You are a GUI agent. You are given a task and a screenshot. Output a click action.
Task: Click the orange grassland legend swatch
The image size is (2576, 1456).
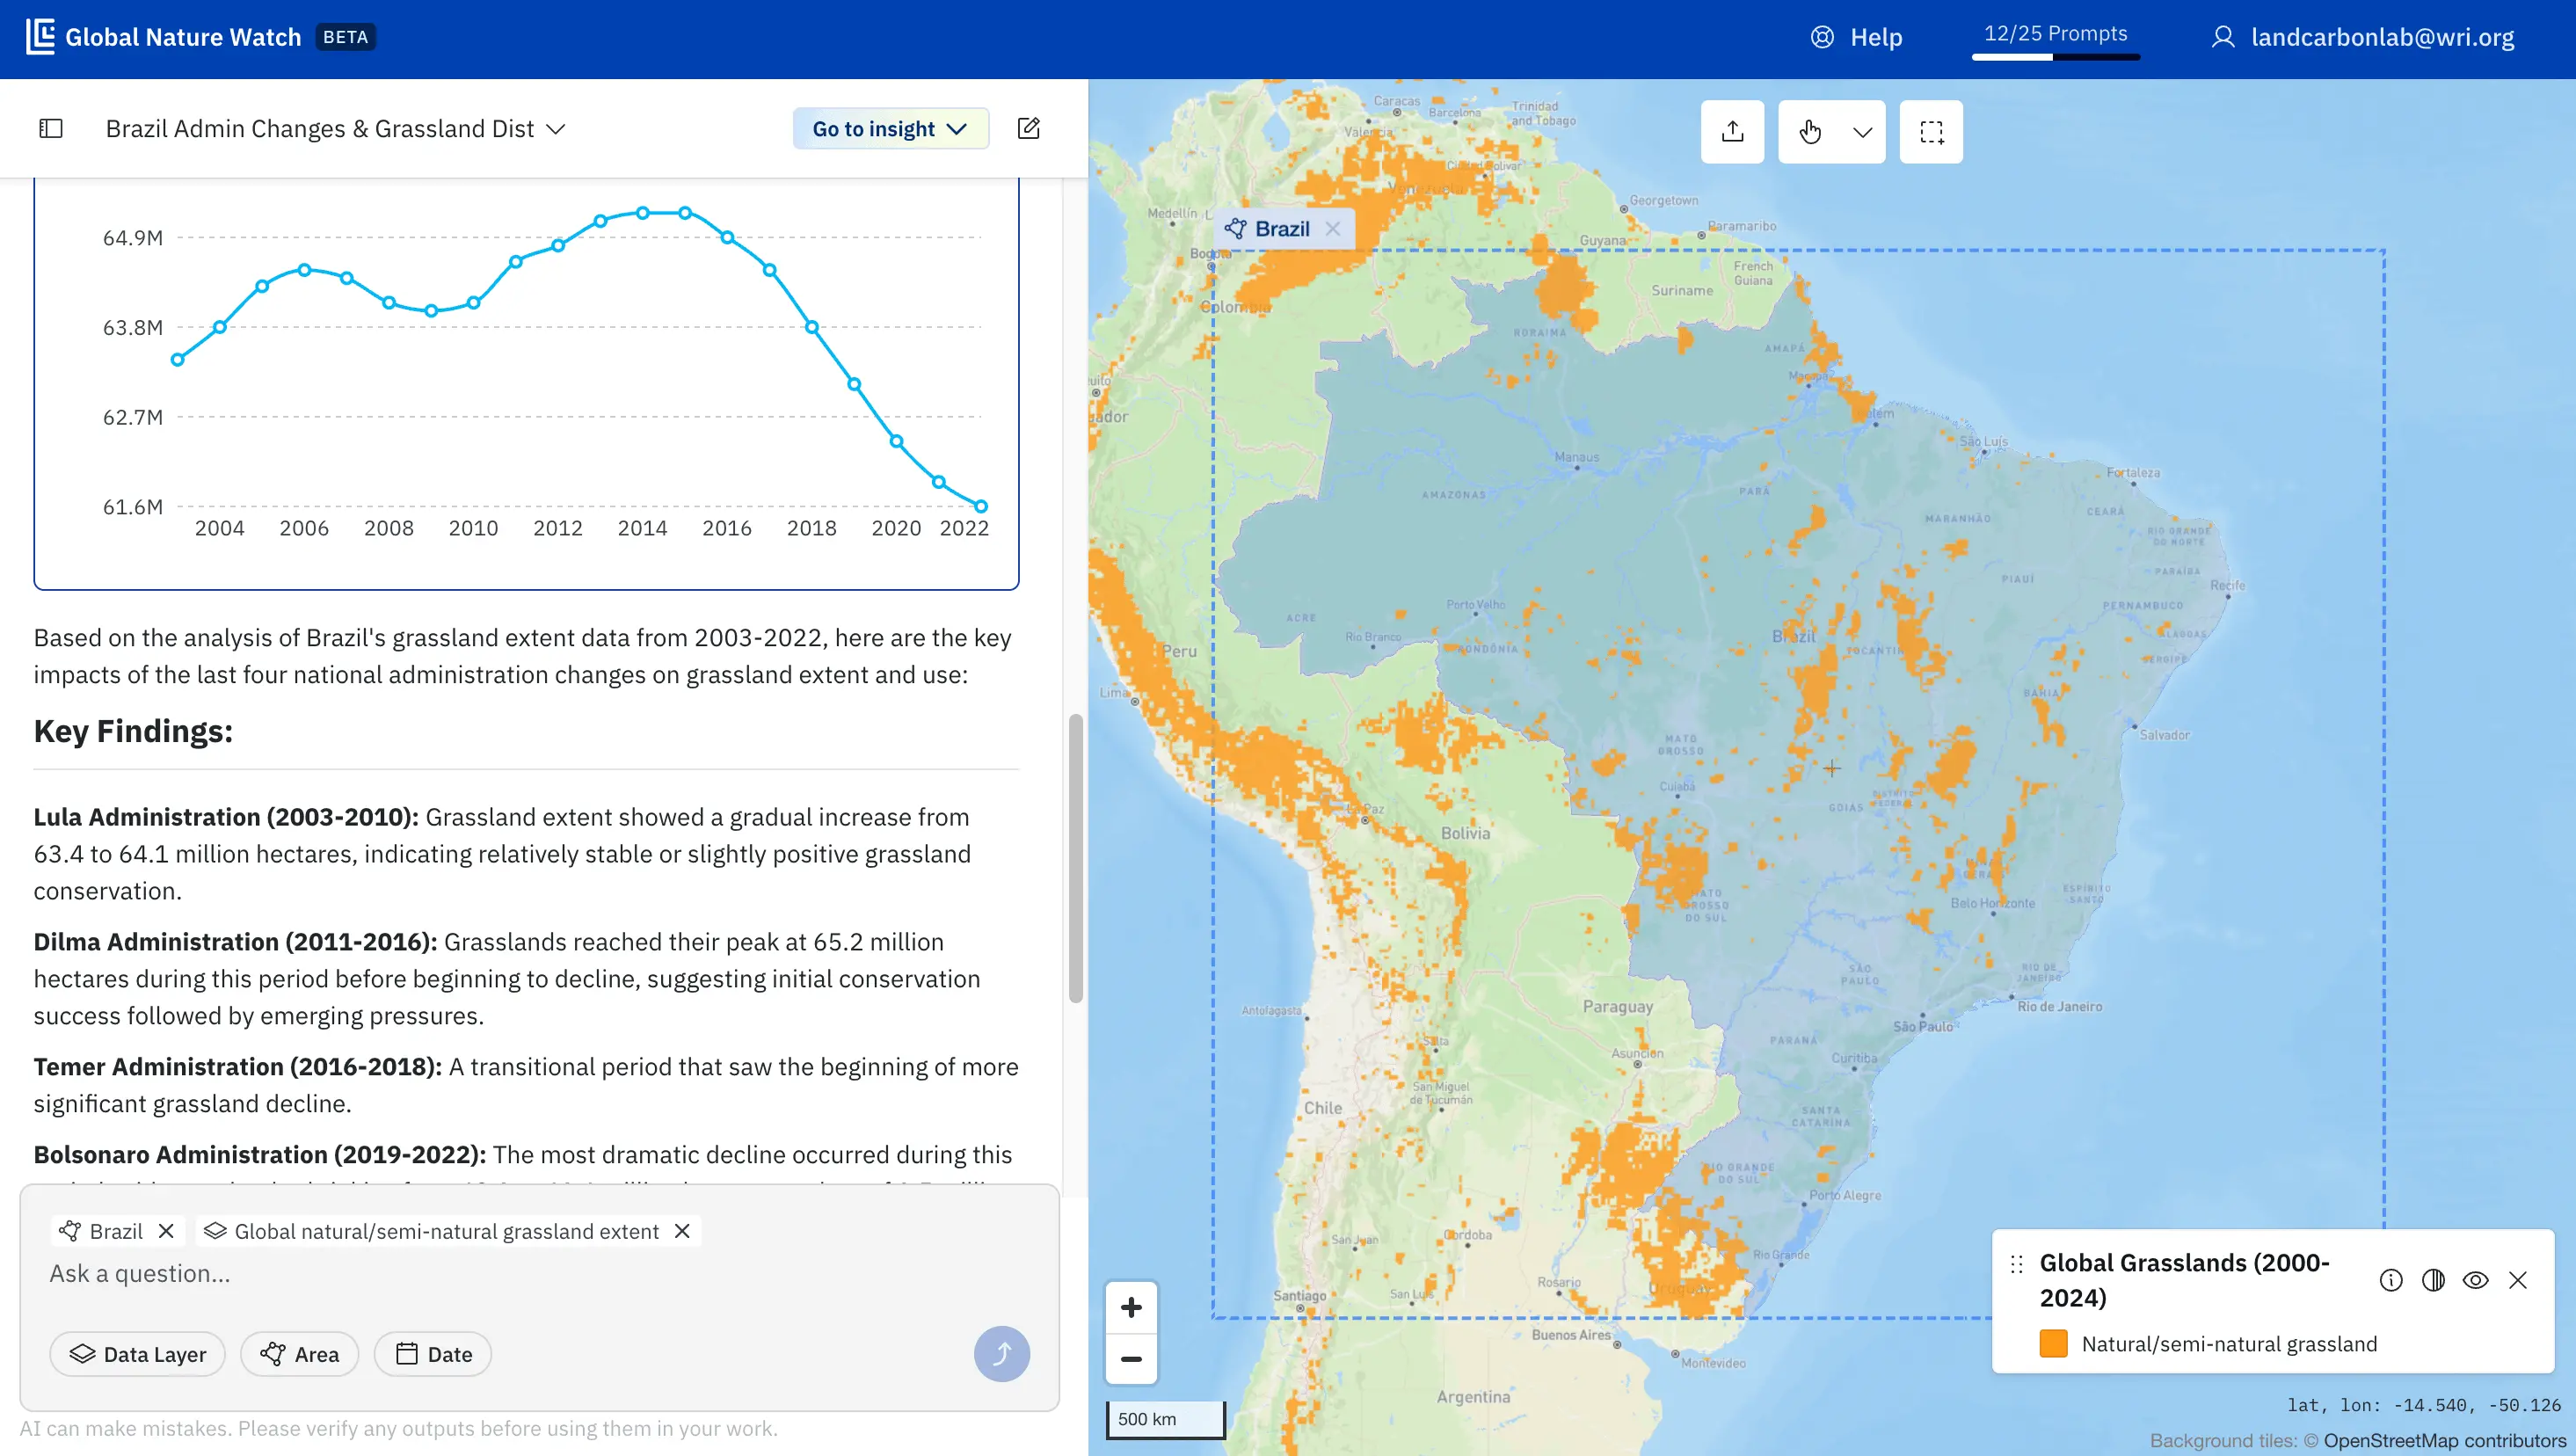[x=2053, y=1344]
